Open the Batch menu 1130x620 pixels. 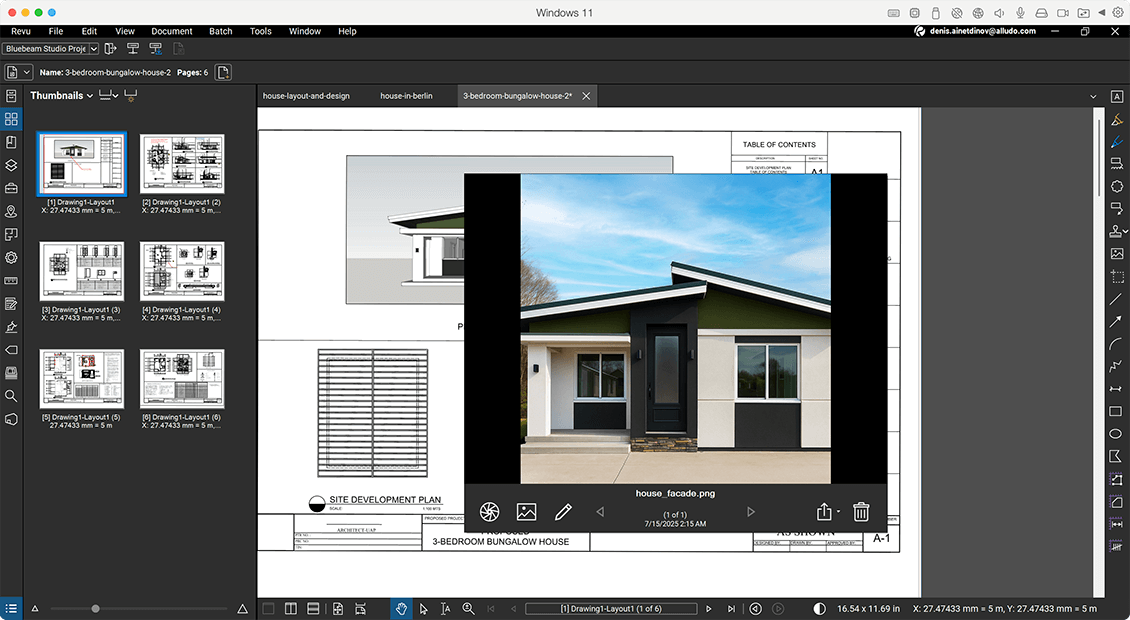click(x=221, y=31)
